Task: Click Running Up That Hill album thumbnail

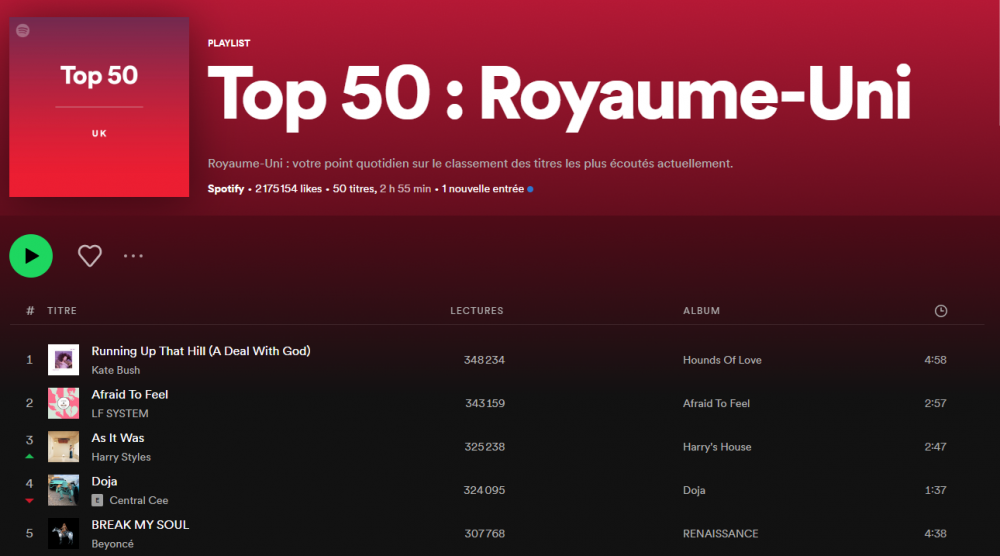Action: pyautogui.click(x=63, y=360)
